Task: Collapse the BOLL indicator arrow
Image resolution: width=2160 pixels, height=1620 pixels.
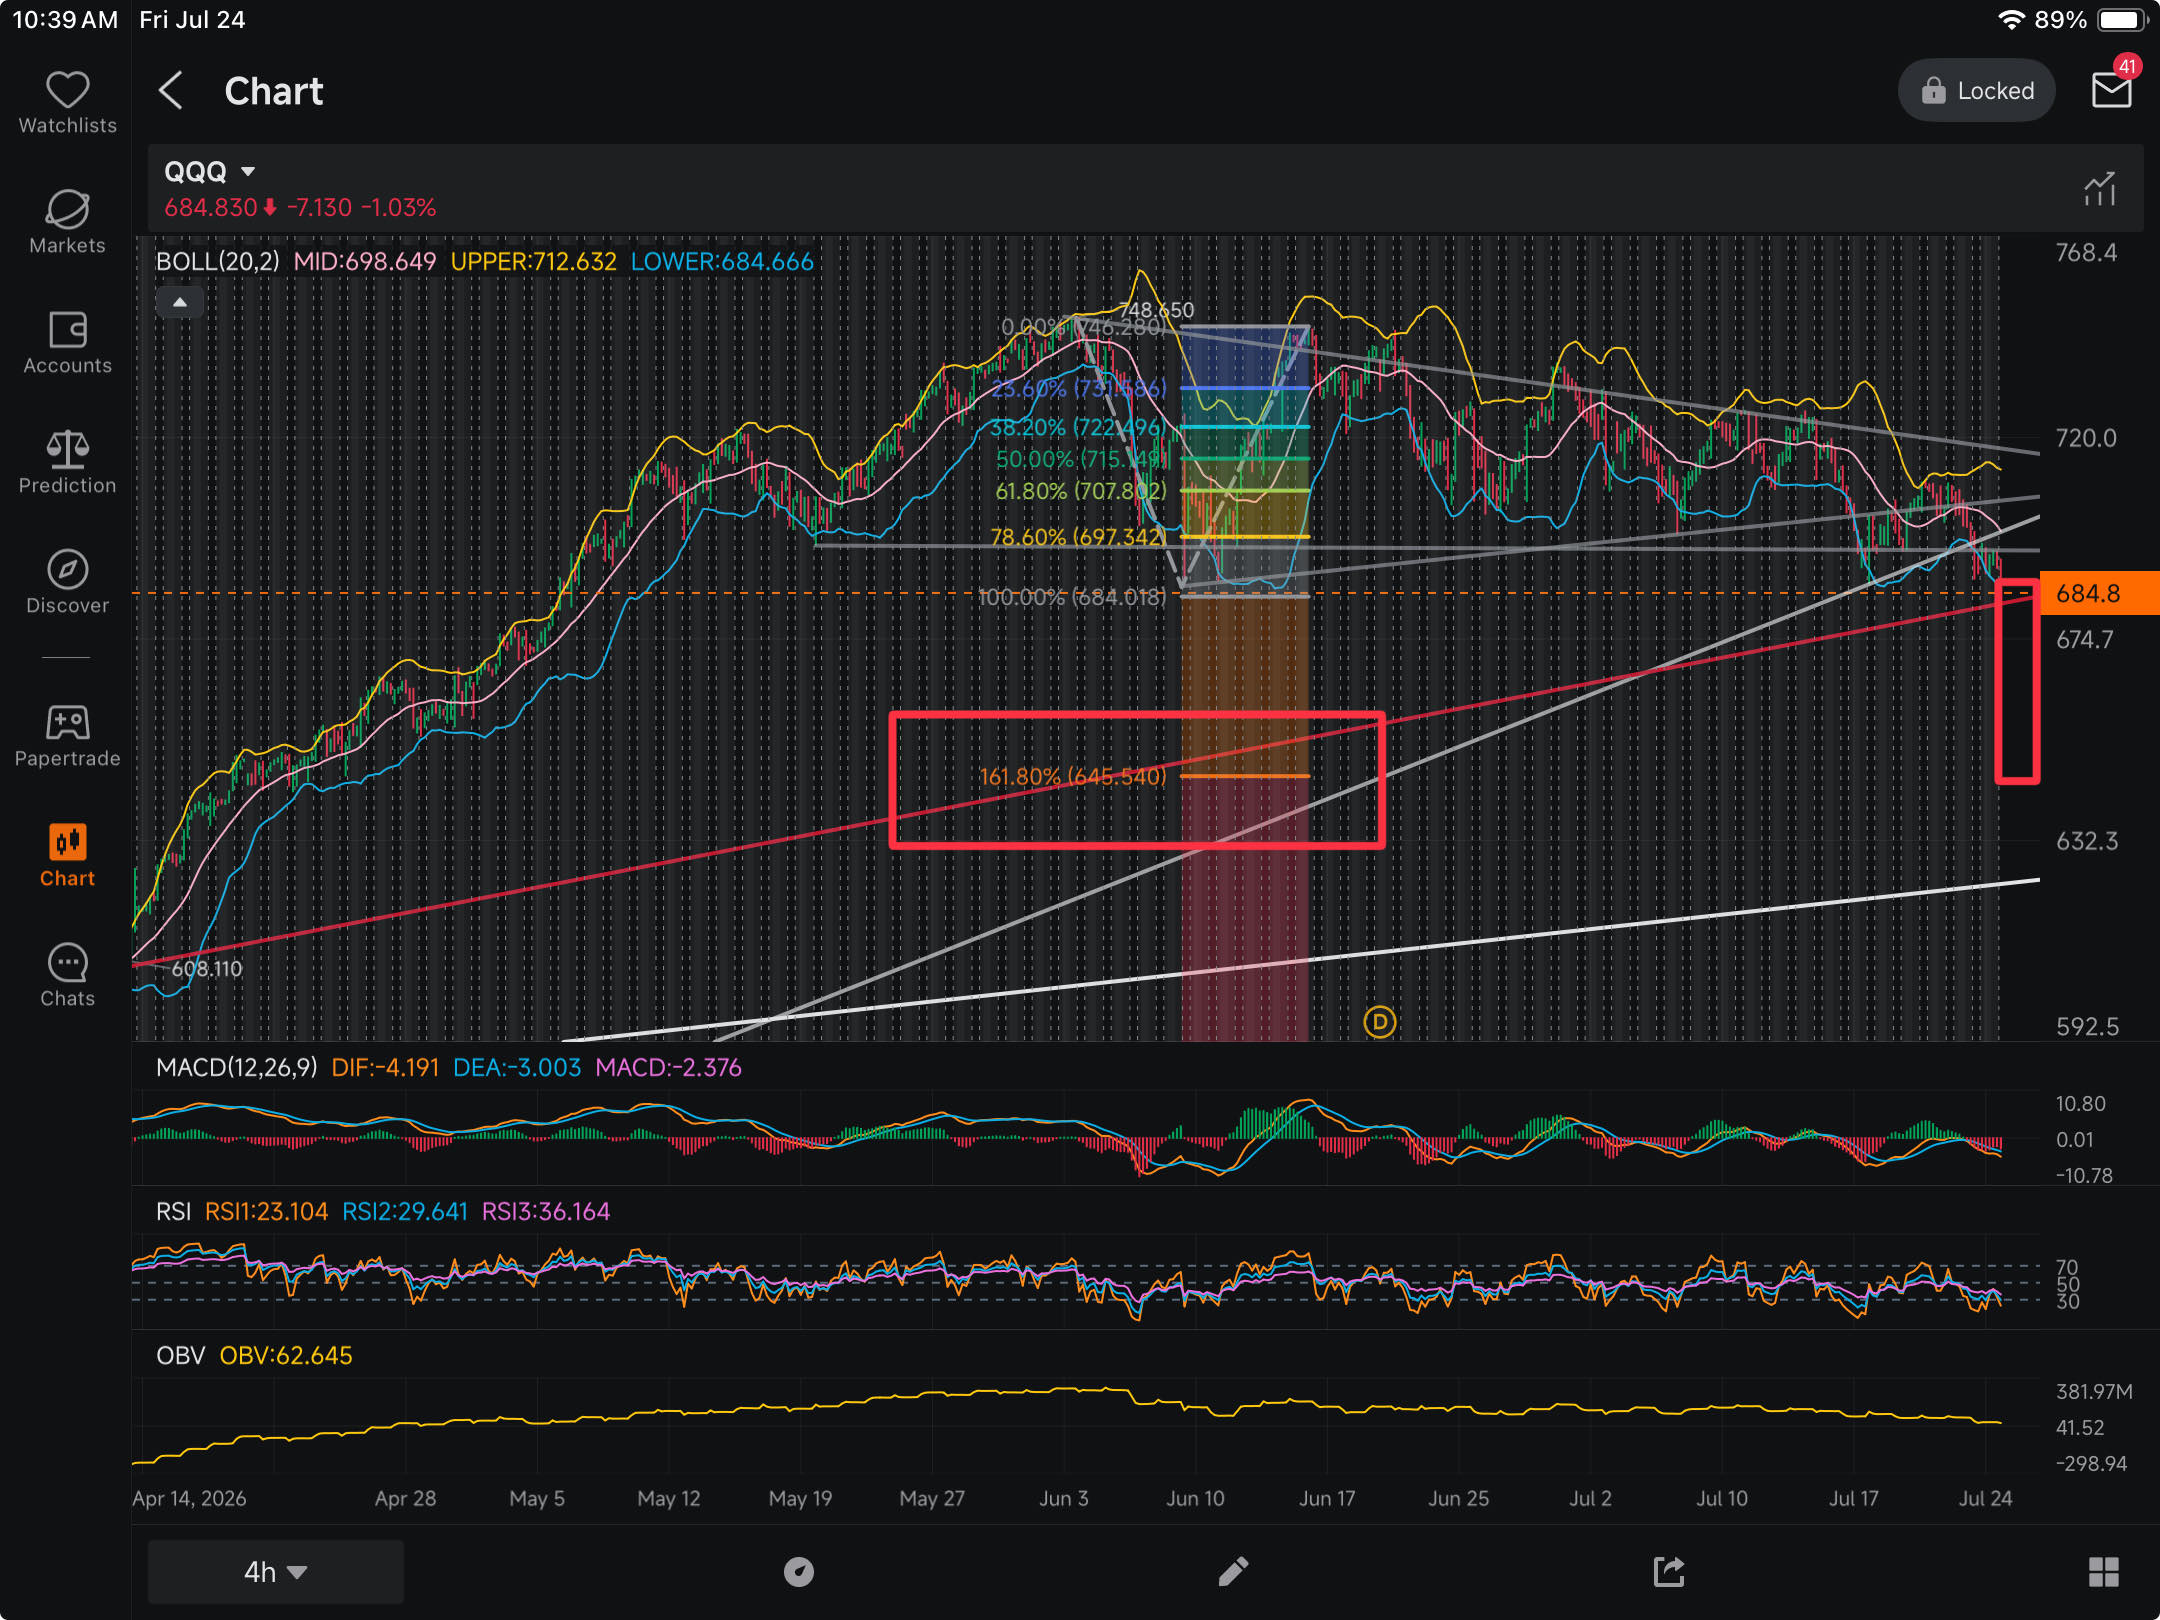Action: click(x=180, y=302)
